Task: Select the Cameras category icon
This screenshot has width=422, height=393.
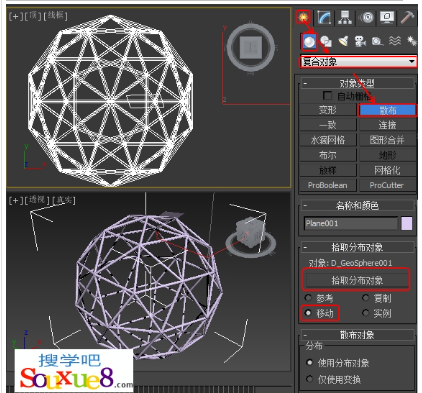Action: pos(360,42)
